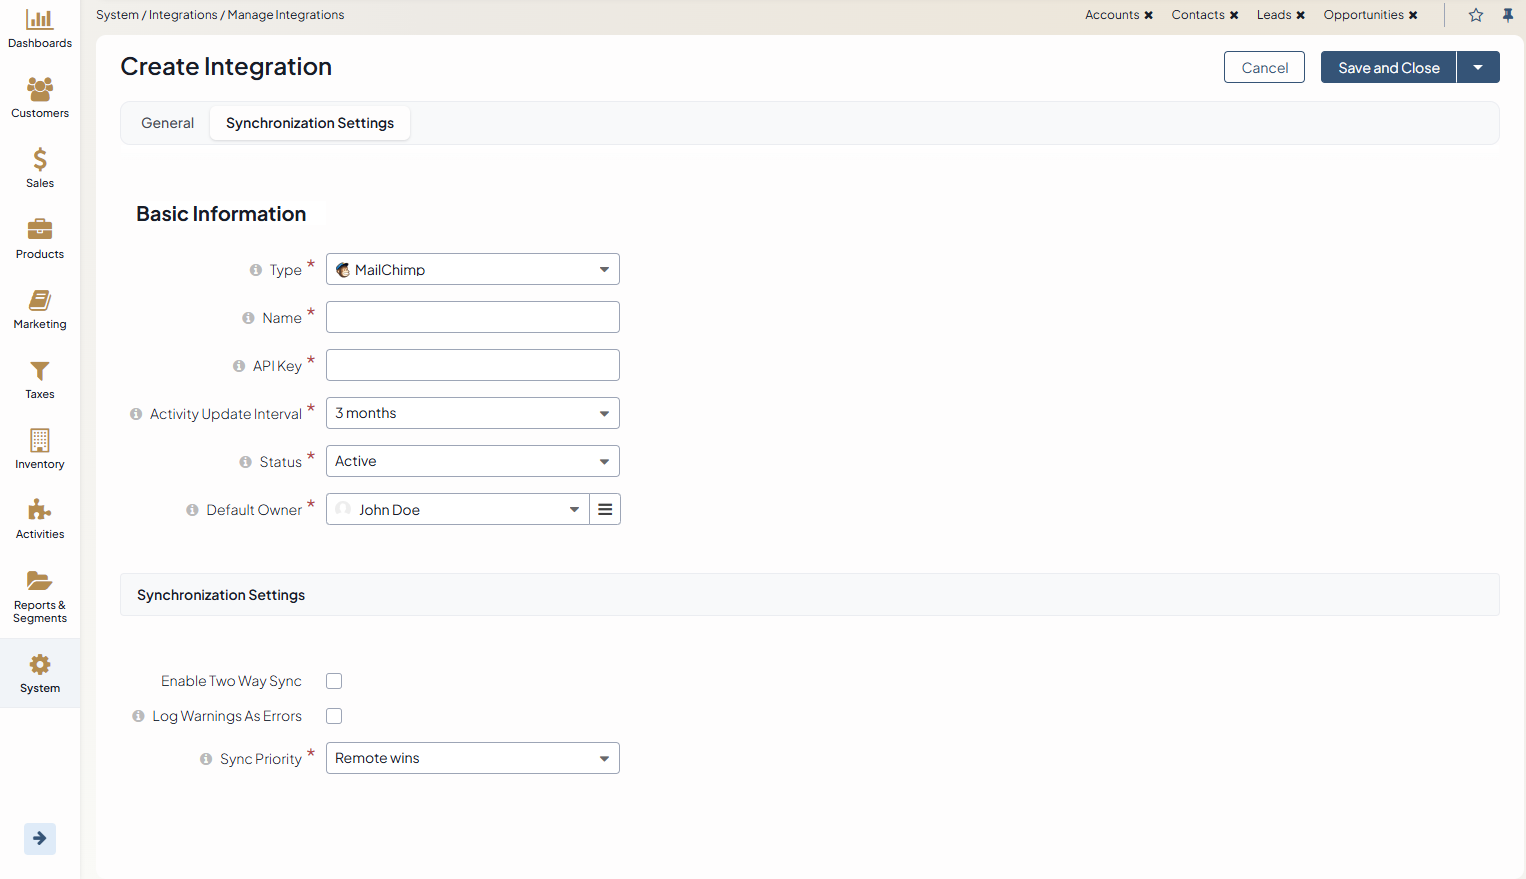This screenshot has height=879, width=1526.
Task: Focus the API Key input field
Action: pos(472,365)
